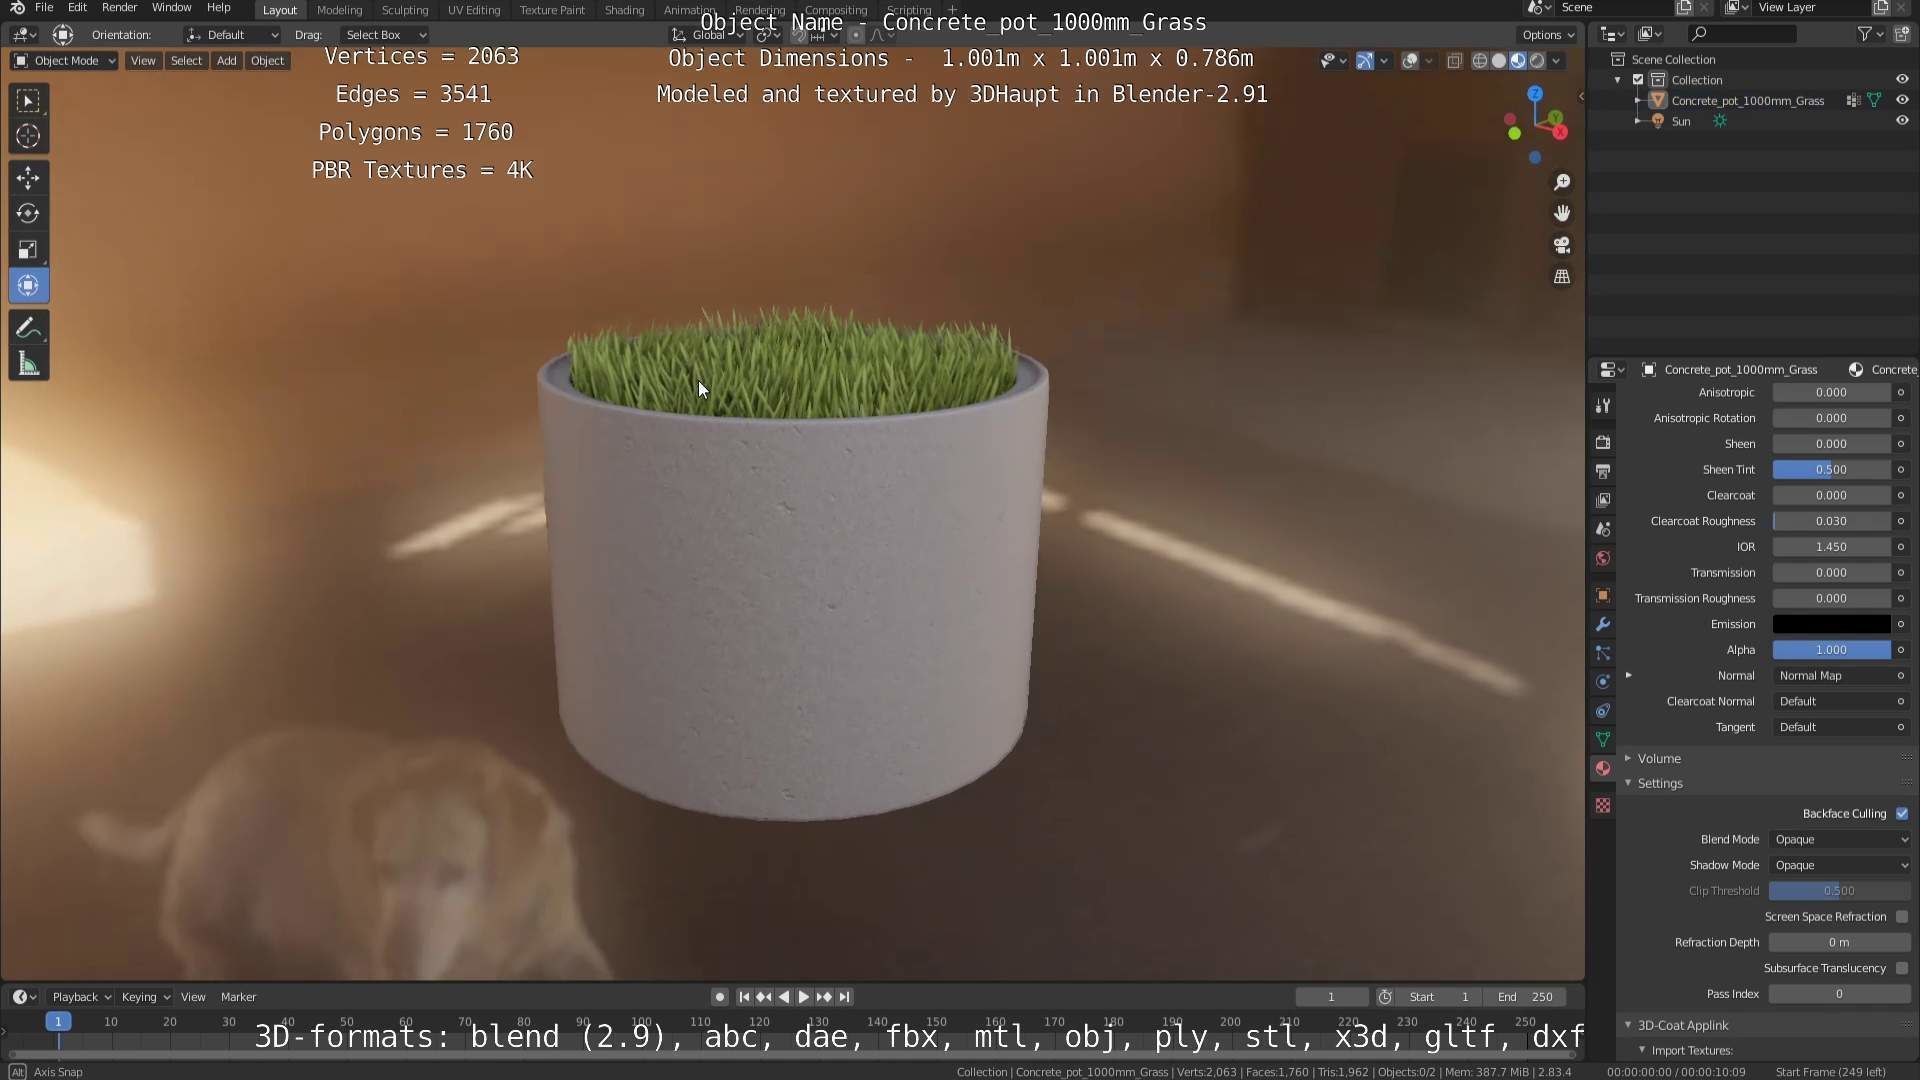Hide the Sun object via eye icon

pyautogui.click(x=1902, y=121)
